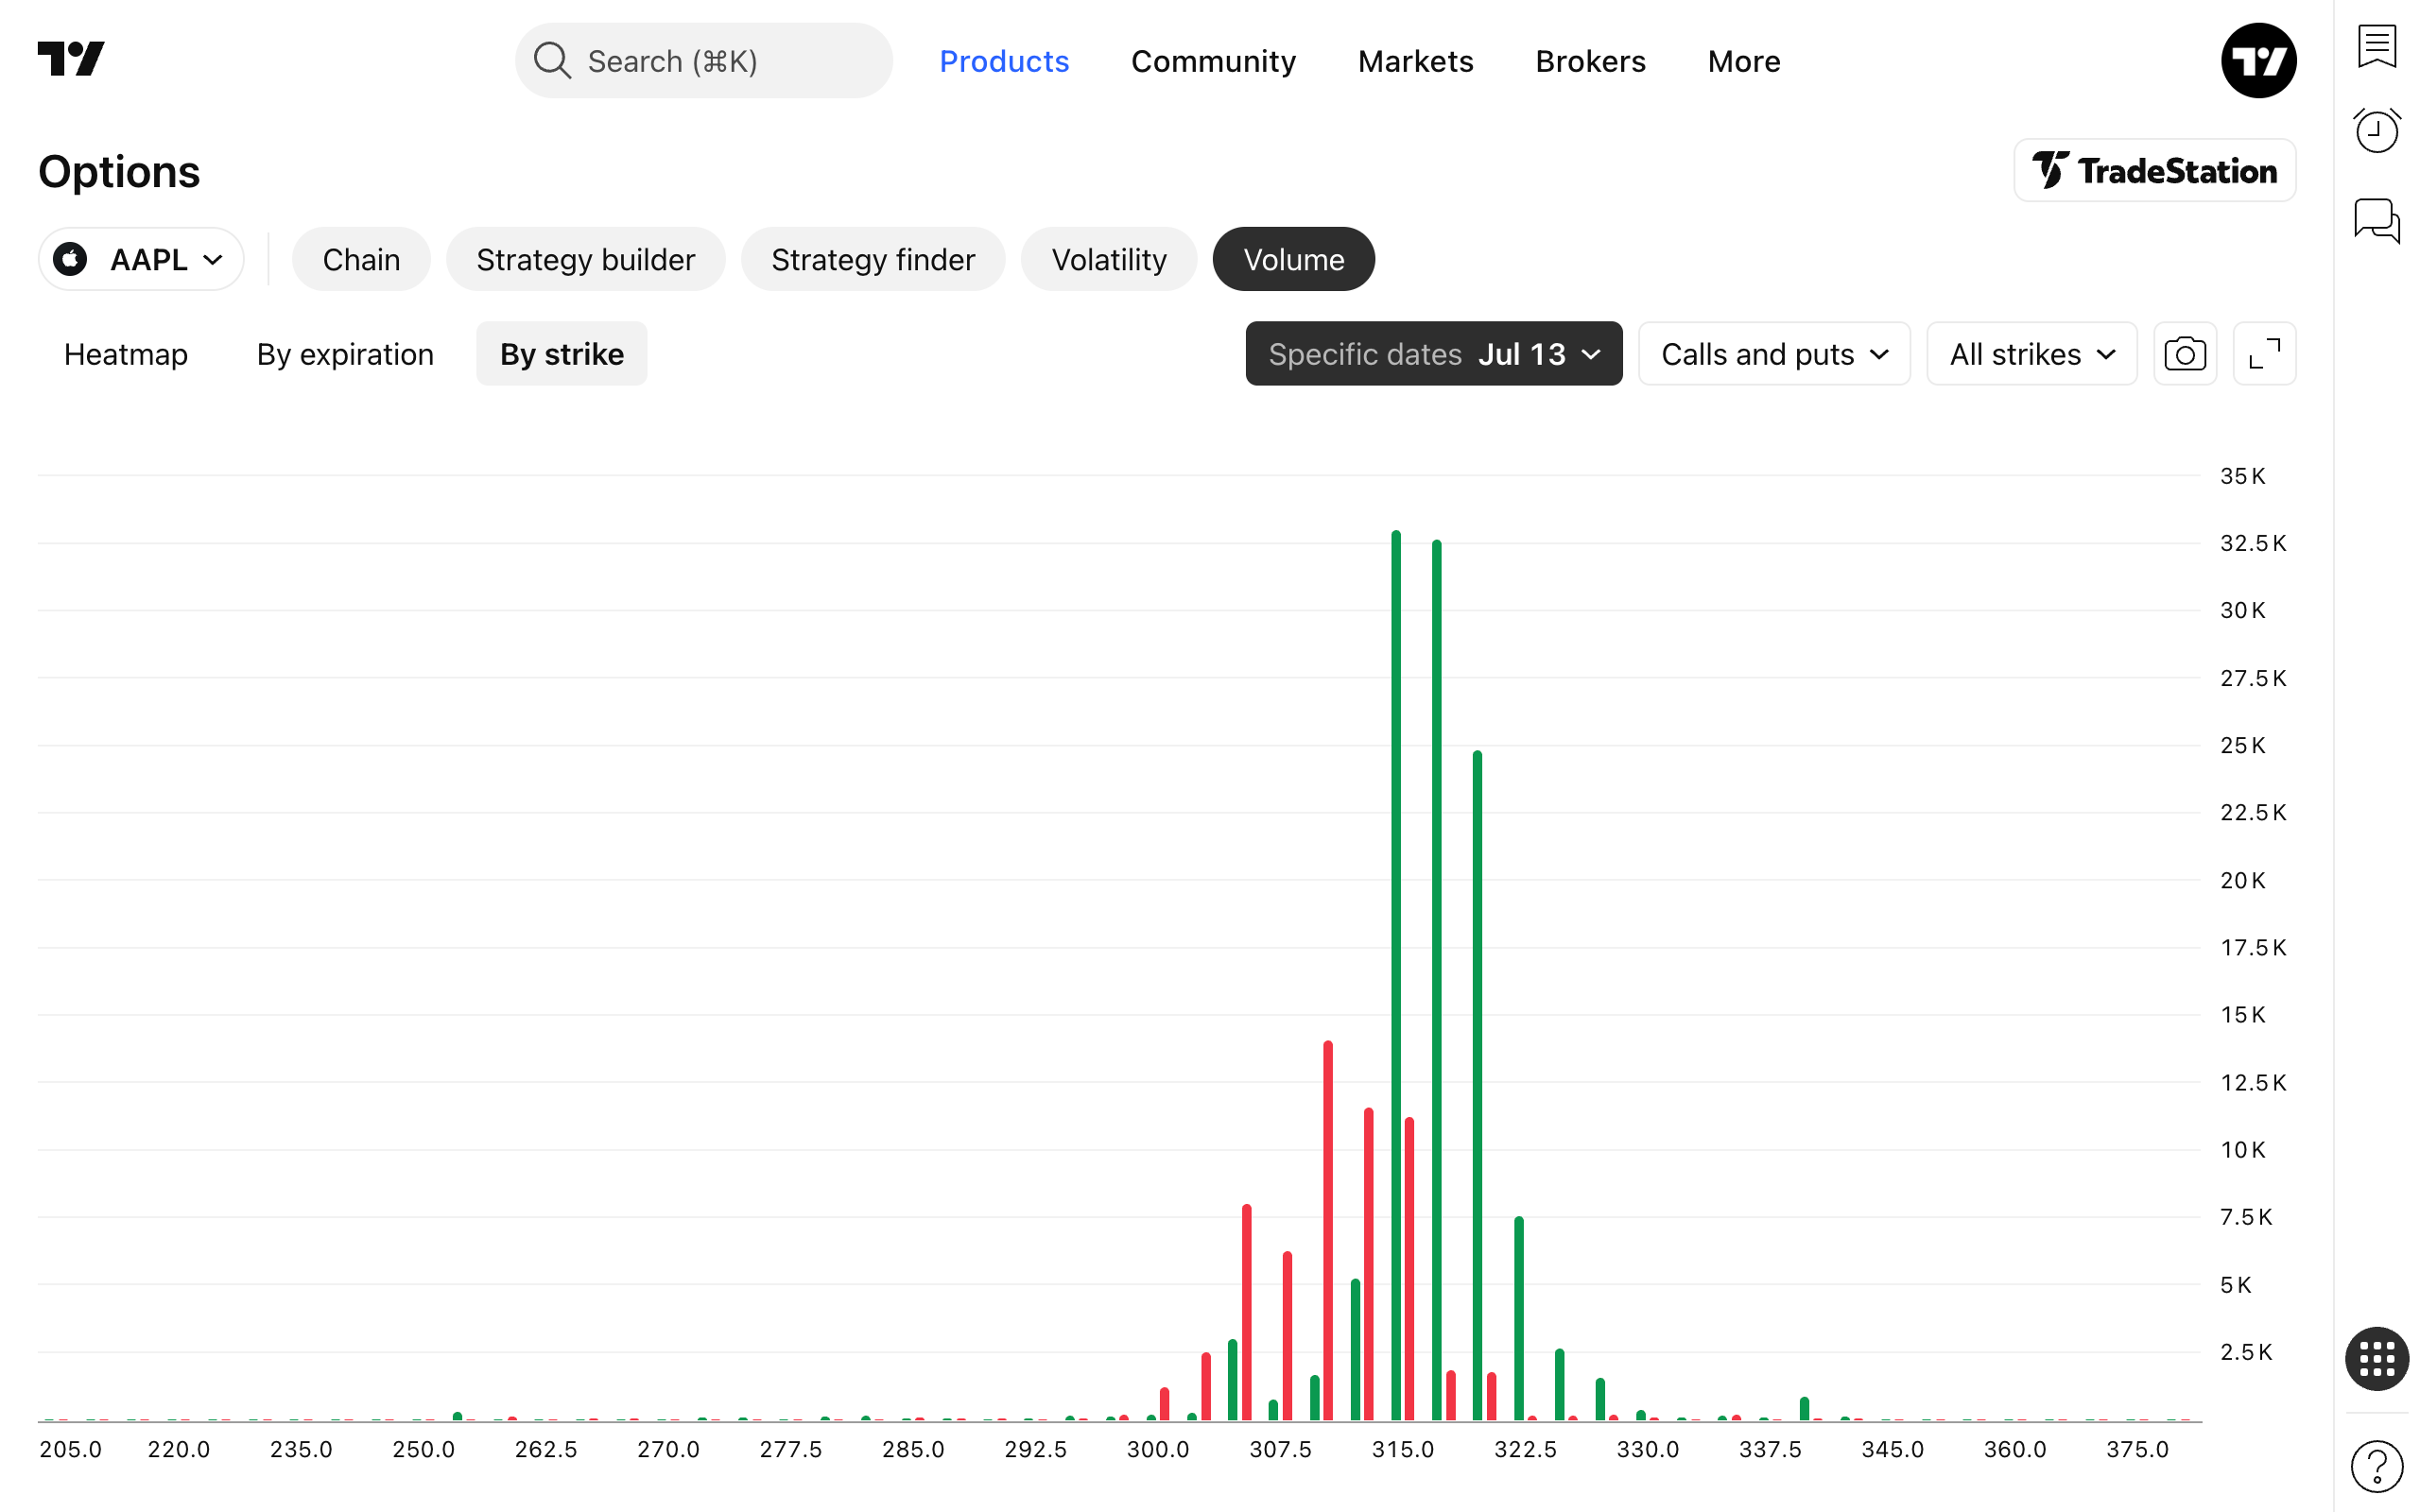Screen dimensions: 2420x1512
Task: Expand the All strikes dropdown
Action: click(2031, 354)
